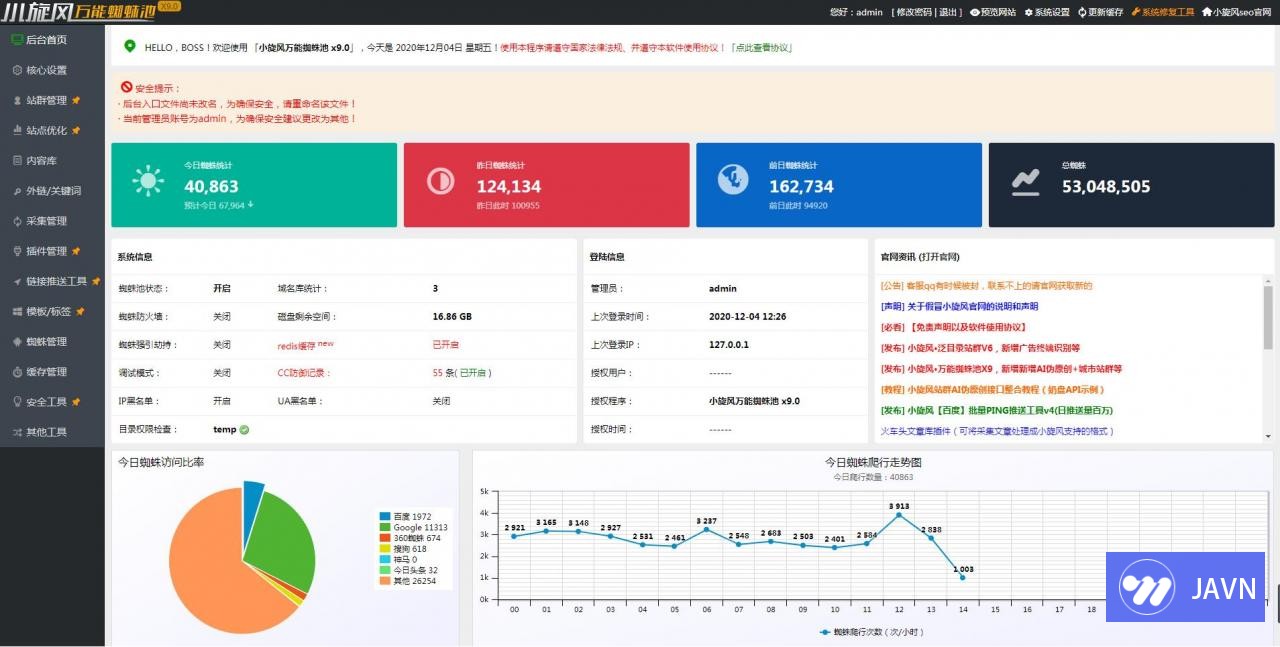The width and height of the screenshot is (1280, 647).
Task: Open the 点此查看协议 link
Action: (763, 48)
